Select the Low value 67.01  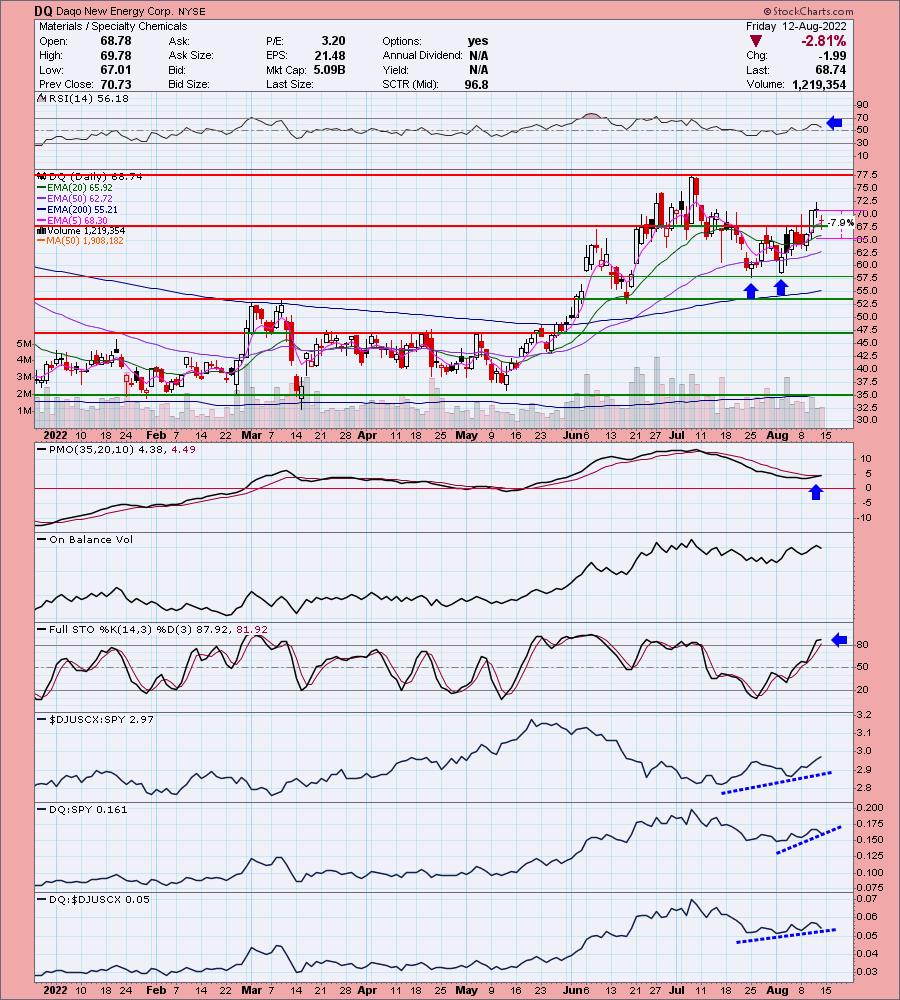coord(115,70)
